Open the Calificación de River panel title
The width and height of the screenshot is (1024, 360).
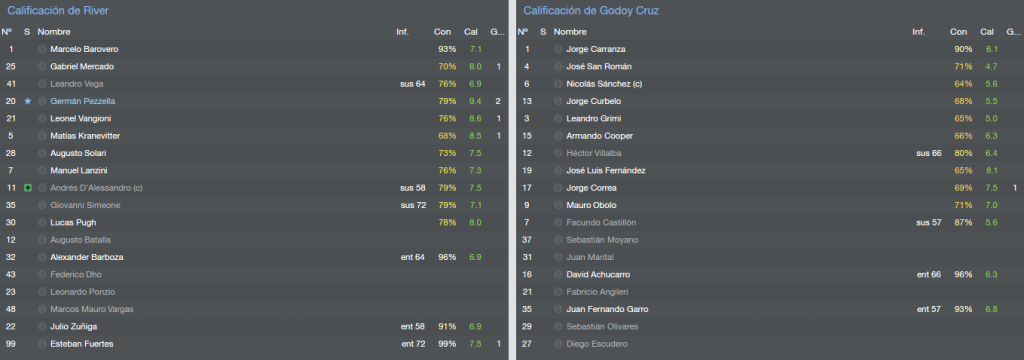click(x=58, y=10)
